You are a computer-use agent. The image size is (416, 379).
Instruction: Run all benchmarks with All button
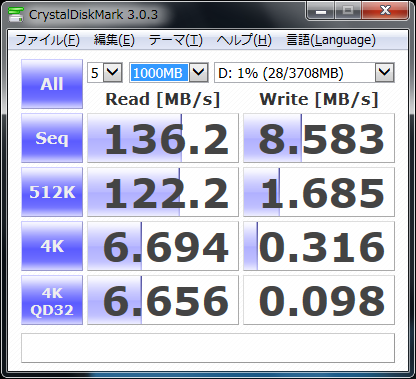pos(52,84)
